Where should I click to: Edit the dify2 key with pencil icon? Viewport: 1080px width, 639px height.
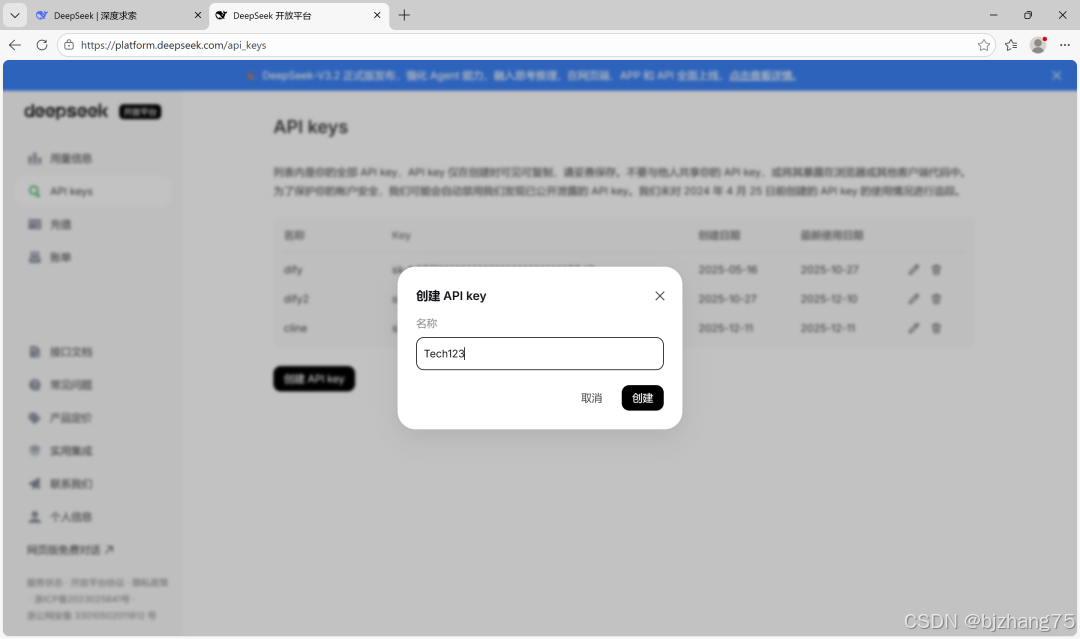(913, 299)
